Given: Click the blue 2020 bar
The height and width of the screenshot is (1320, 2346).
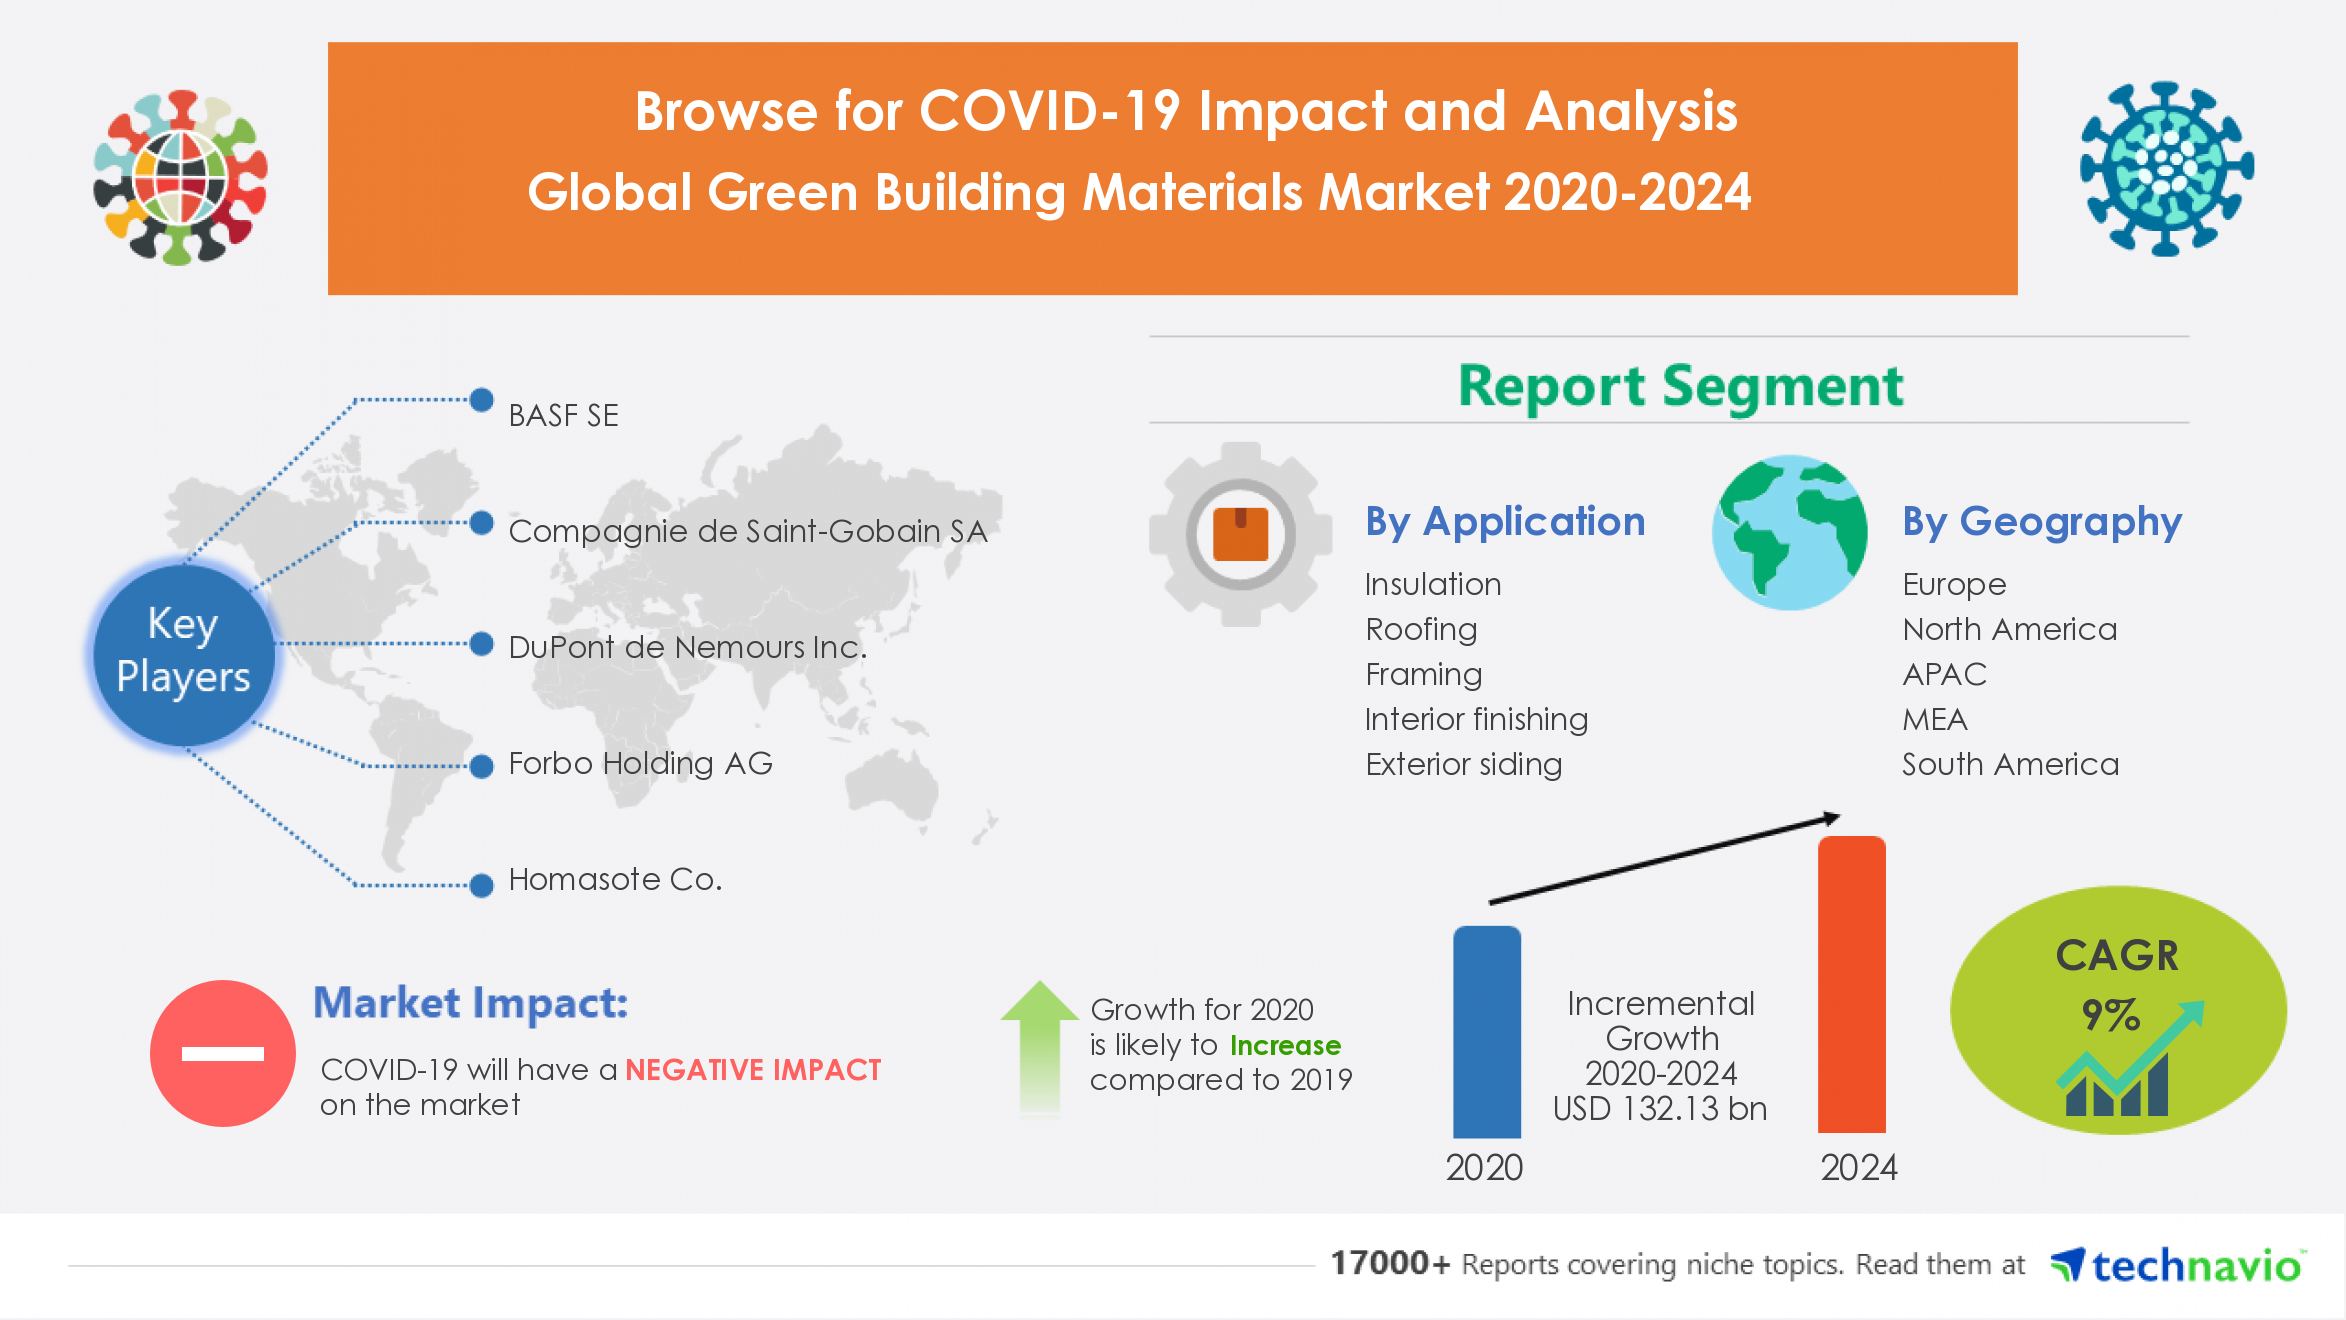Looking at the screenshot, I should point(1487,1031).
